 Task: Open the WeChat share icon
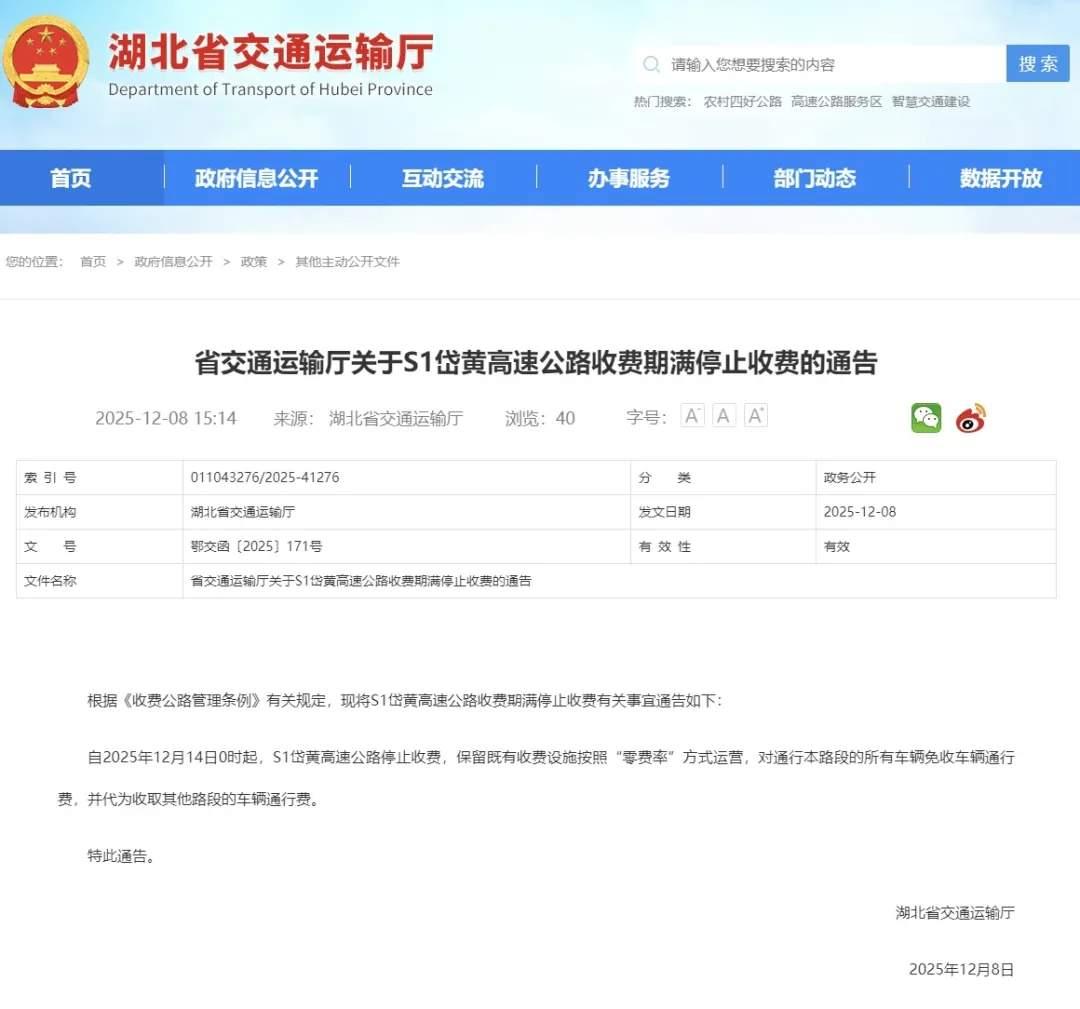click(x=925, y=418)
